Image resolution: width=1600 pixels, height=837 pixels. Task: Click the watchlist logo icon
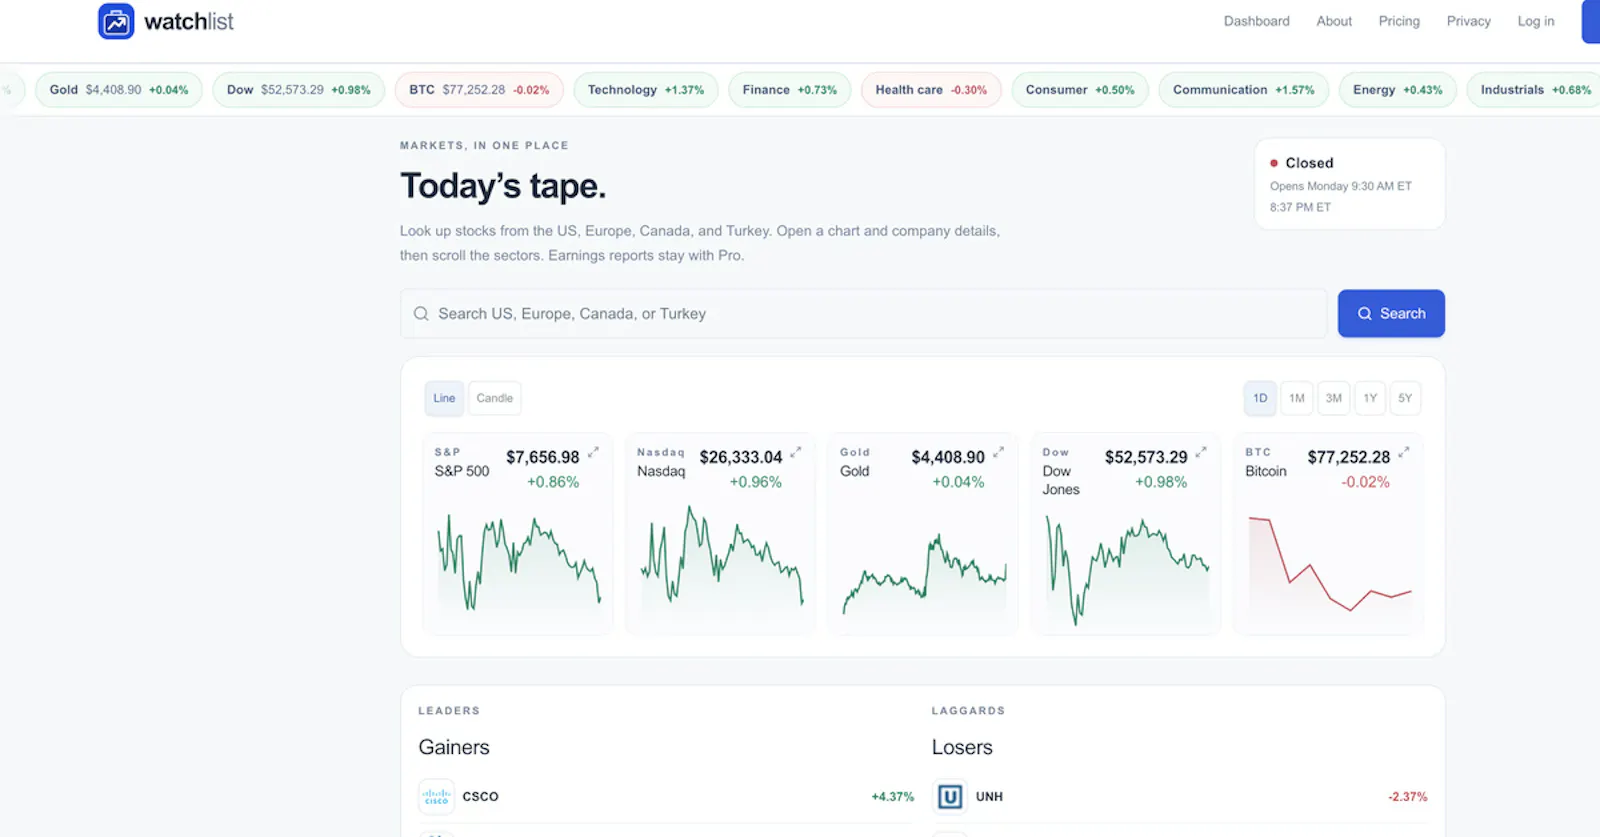pyautogui.click(x=116, y=21)
